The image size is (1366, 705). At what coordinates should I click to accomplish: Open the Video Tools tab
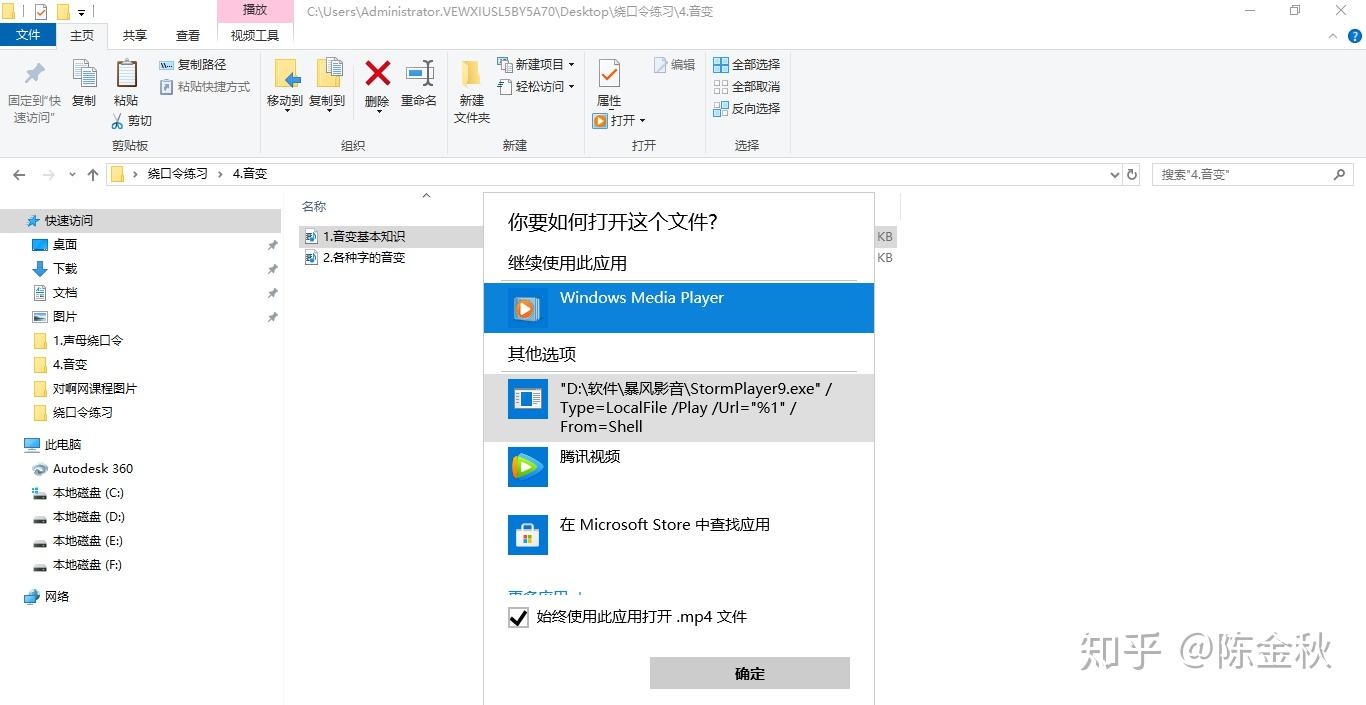click(x=255, y=35)
